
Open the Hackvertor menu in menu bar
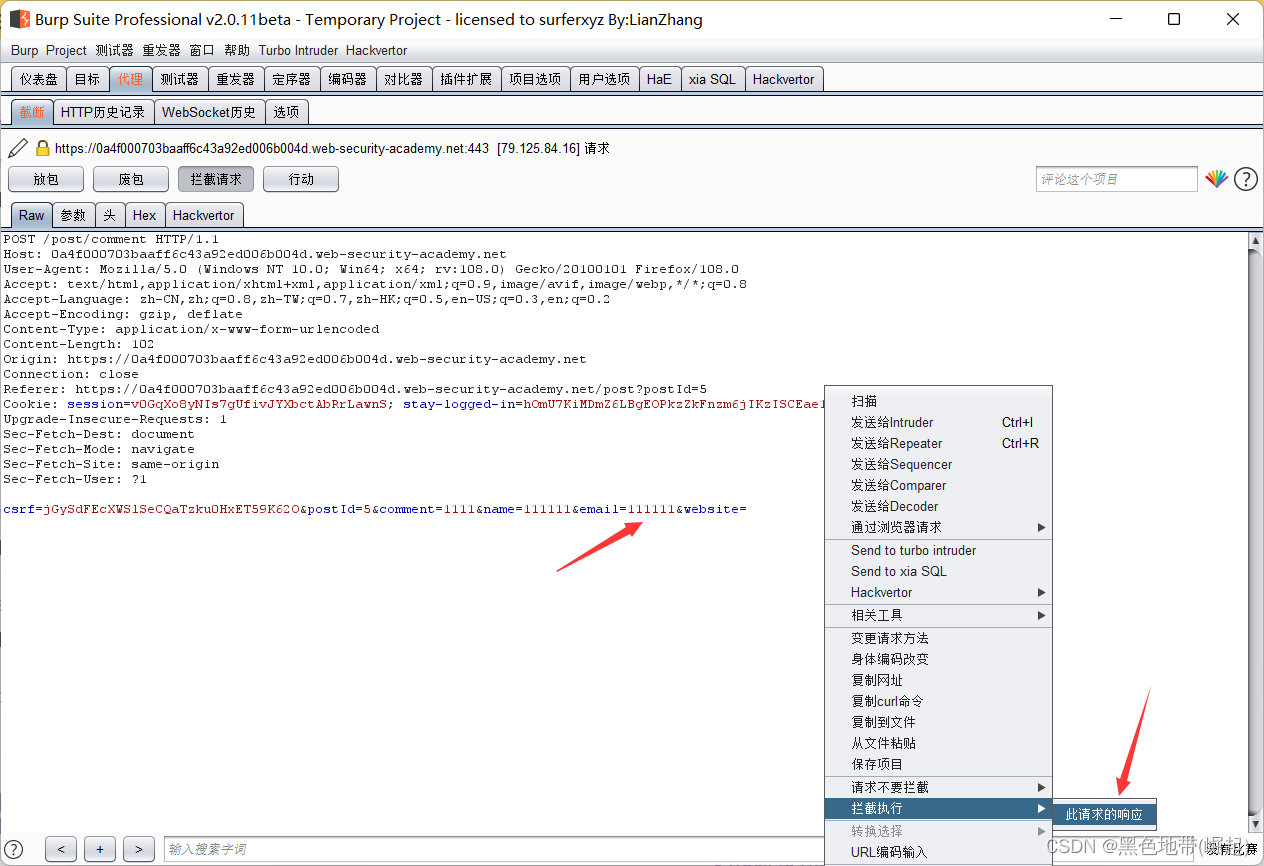click(x=376, y=50)
